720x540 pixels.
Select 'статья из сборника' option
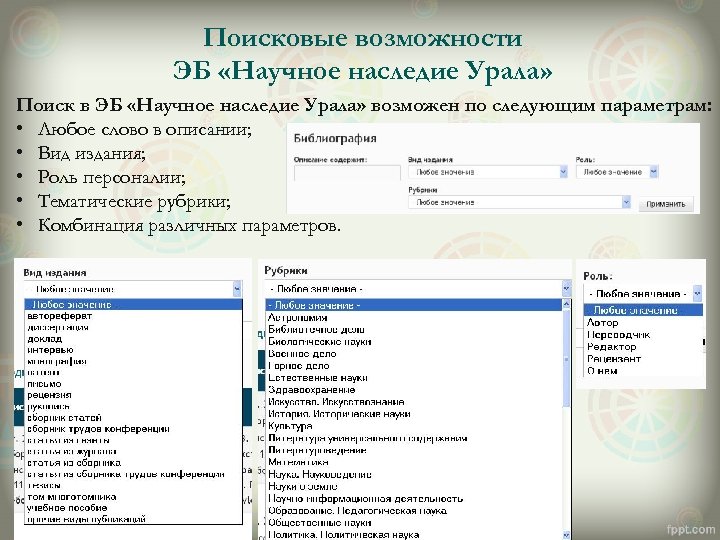pyautogui.click(x=133, y=463)
